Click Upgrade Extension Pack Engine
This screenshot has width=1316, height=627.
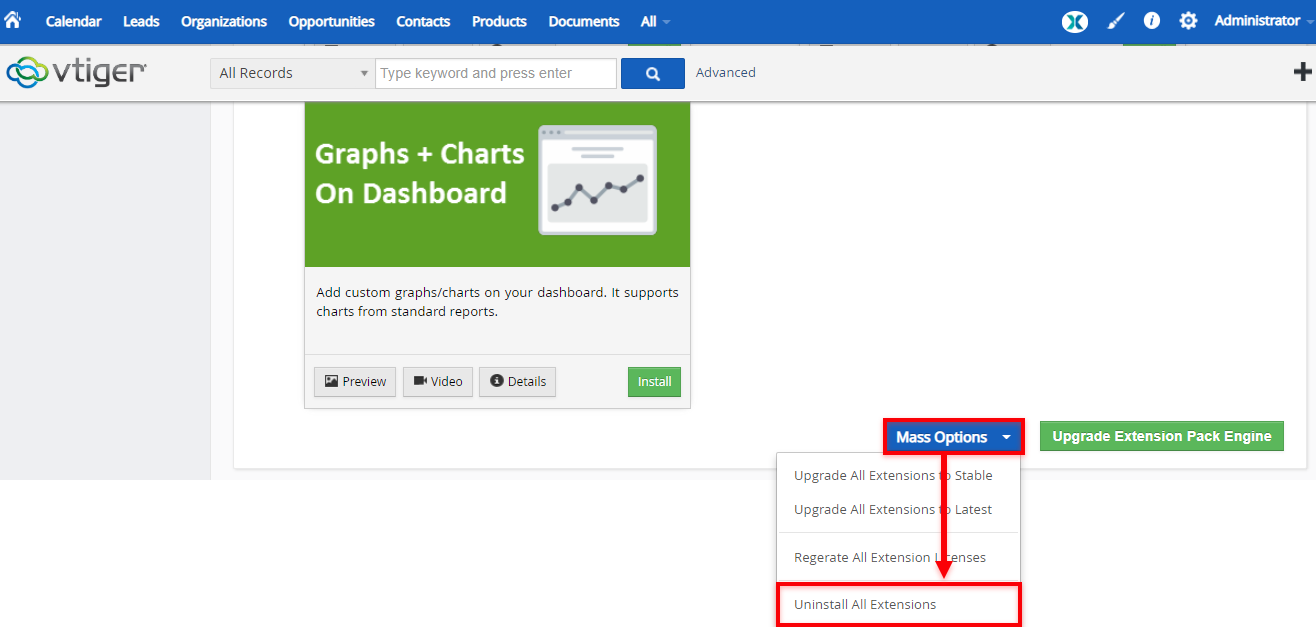tap(1162, 436)
